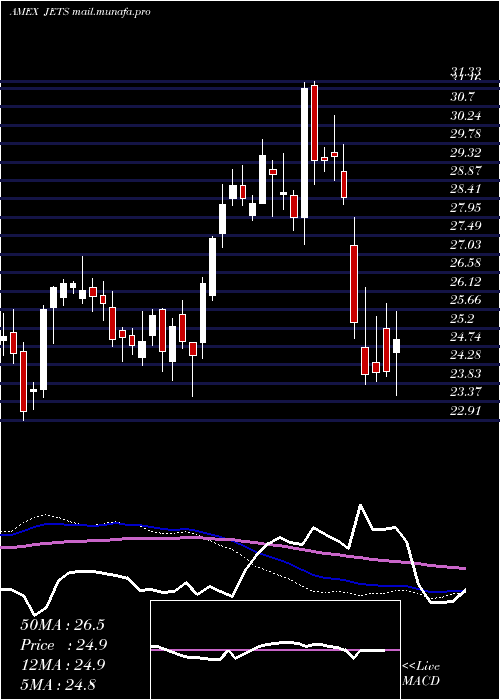The height and width of the screenshot is (700, 500).
Task: Click the 22.91 price axis label
Action: click(x=466, y=411)
